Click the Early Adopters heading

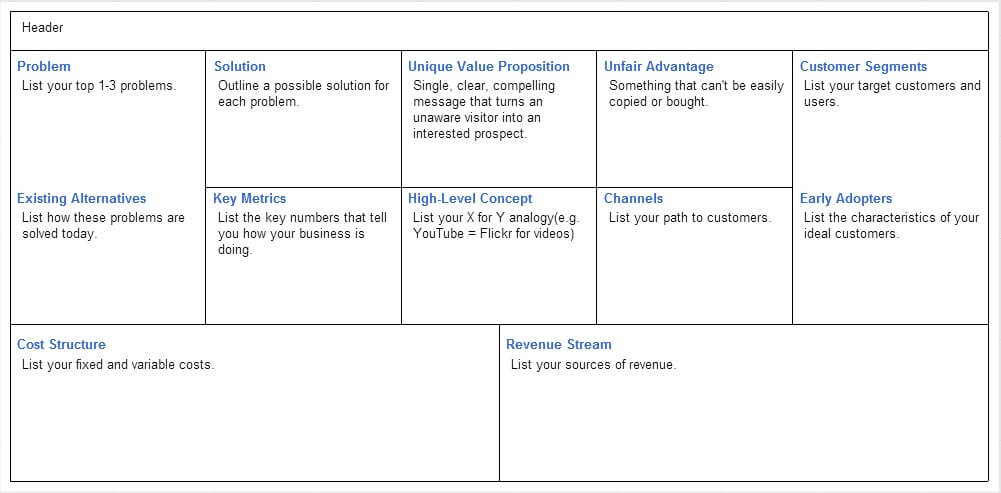846,198
